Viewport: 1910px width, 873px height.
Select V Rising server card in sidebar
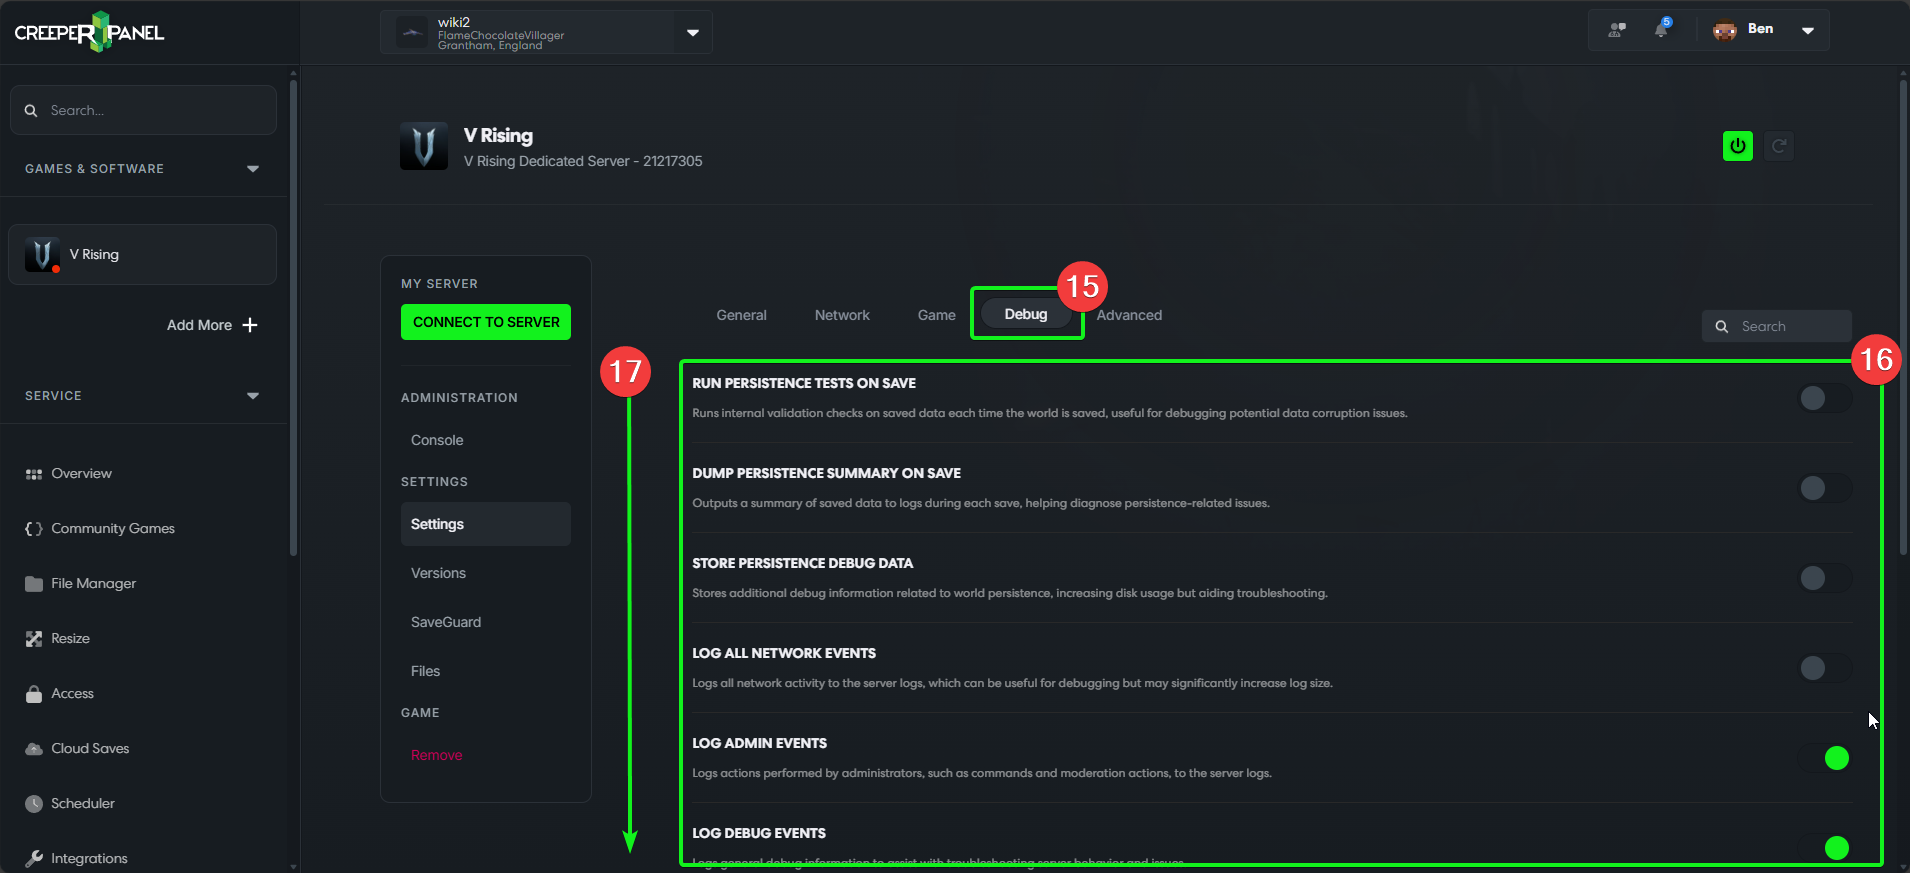143,255
